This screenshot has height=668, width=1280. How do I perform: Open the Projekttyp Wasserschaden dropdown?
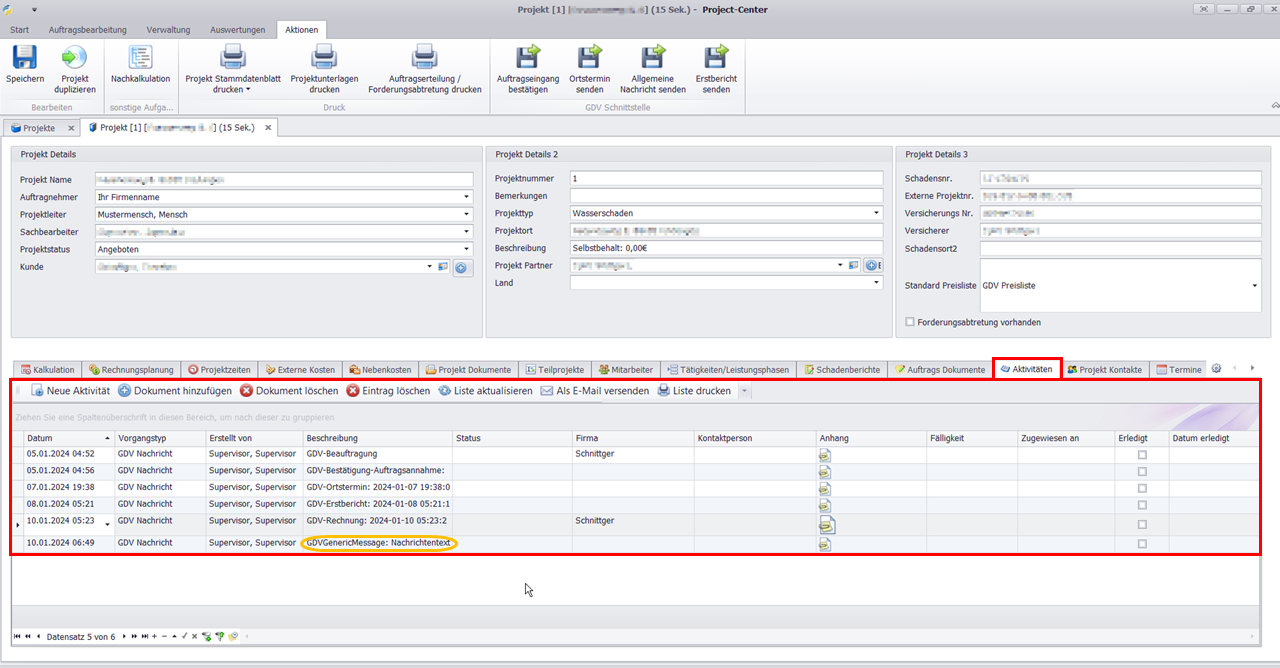click(x=877, y=213)
